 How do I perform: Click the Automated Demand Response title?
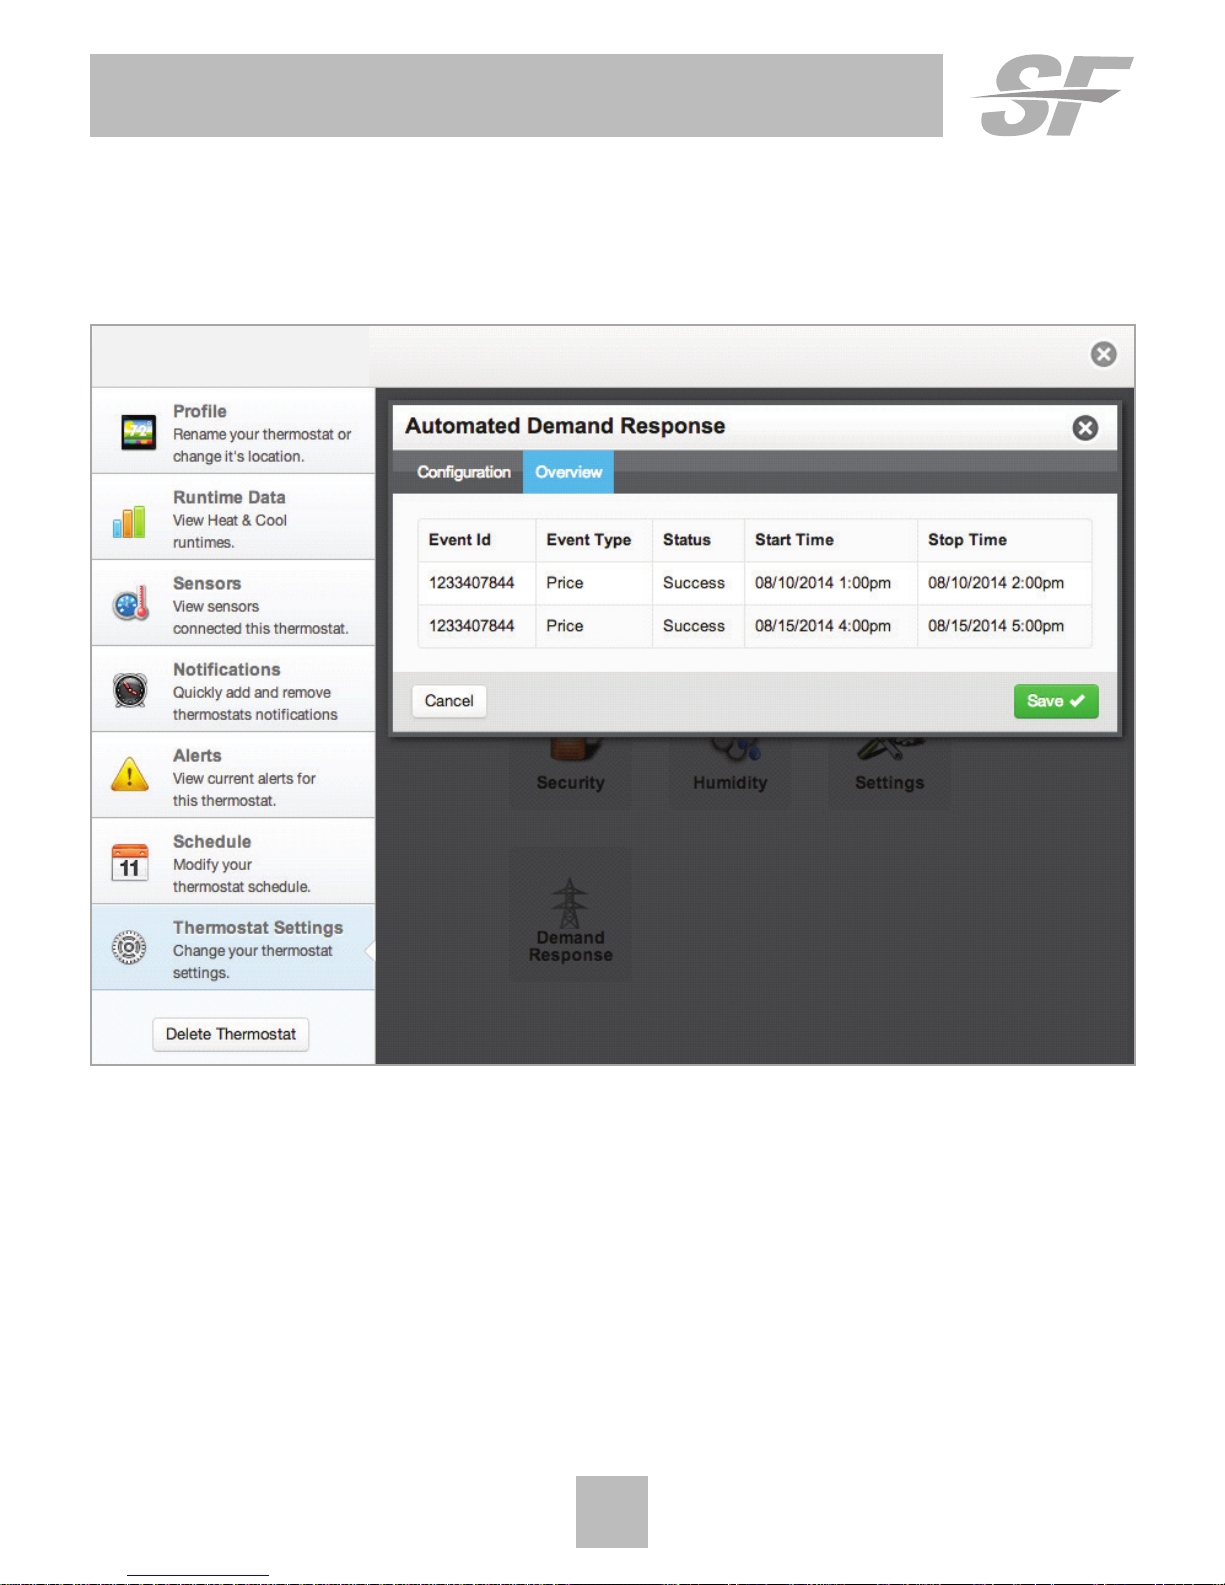click(565, 426)
